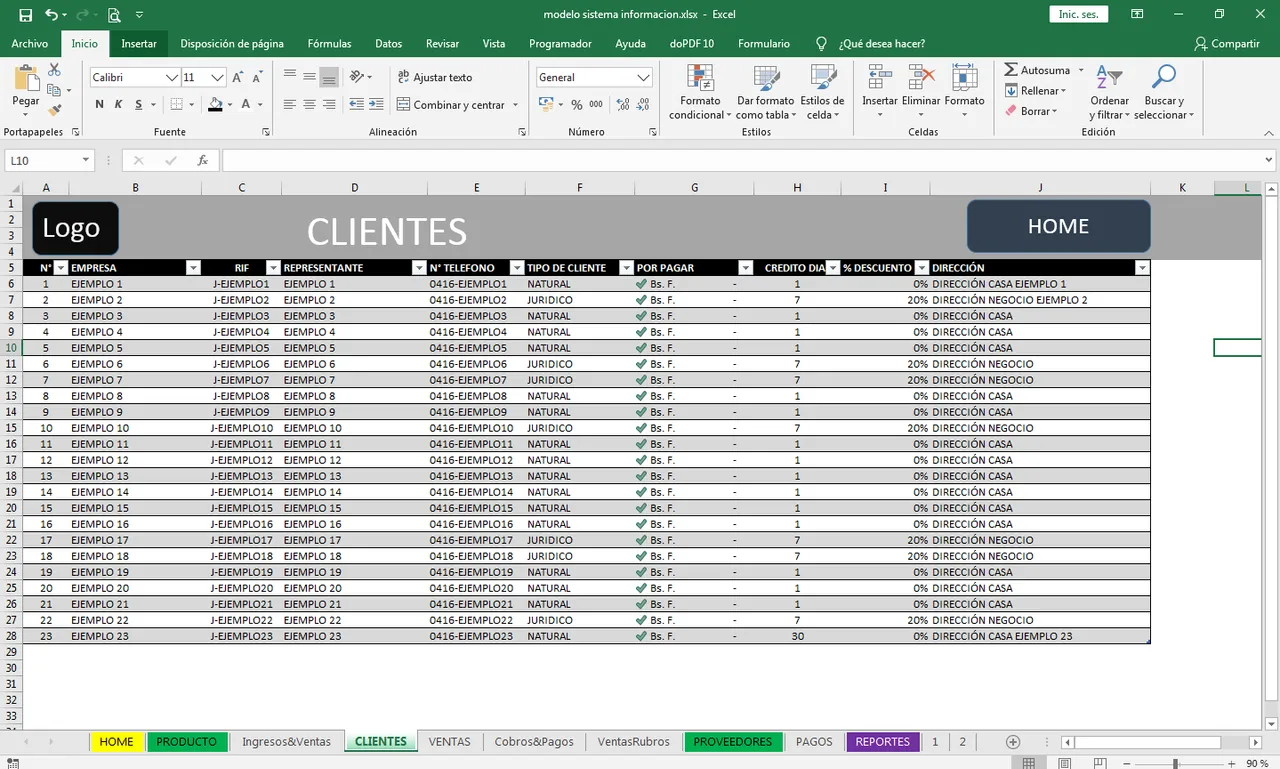Click the Cut scissors icon
1280x769 pixels.
tap(55, 70)
